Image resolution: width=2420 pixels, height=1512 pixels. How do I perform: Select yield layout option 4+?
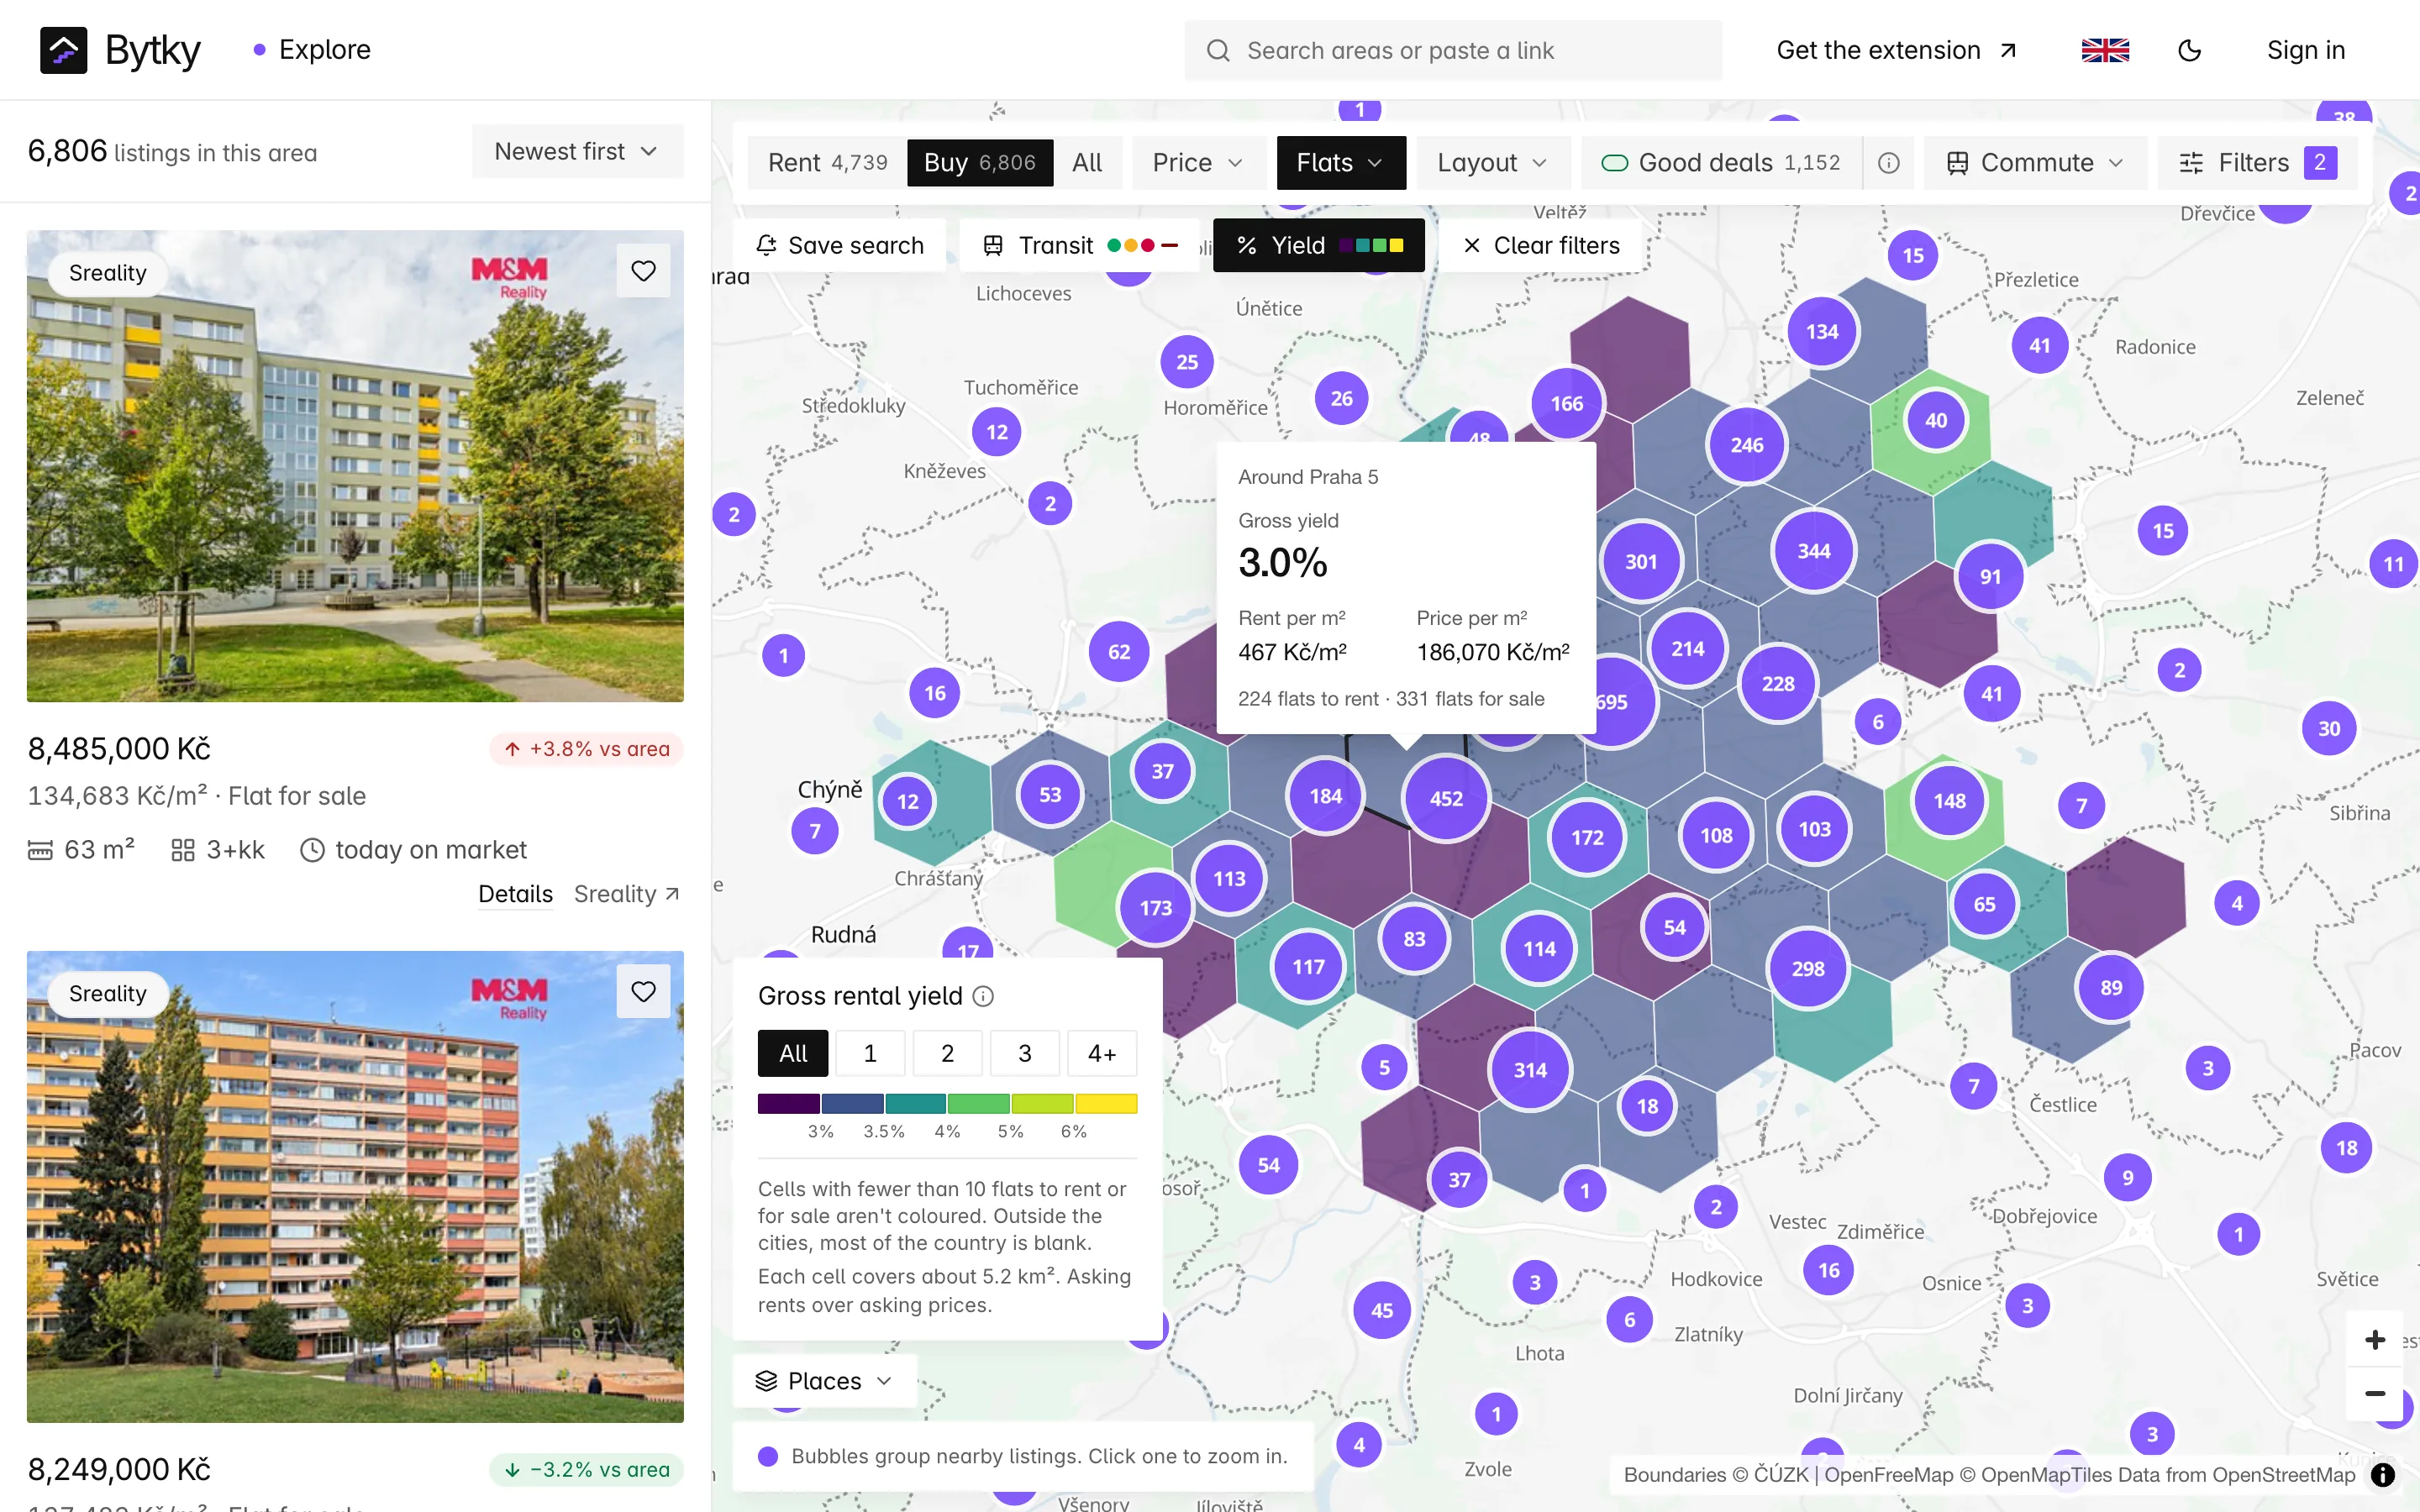pos(1102,1053)
